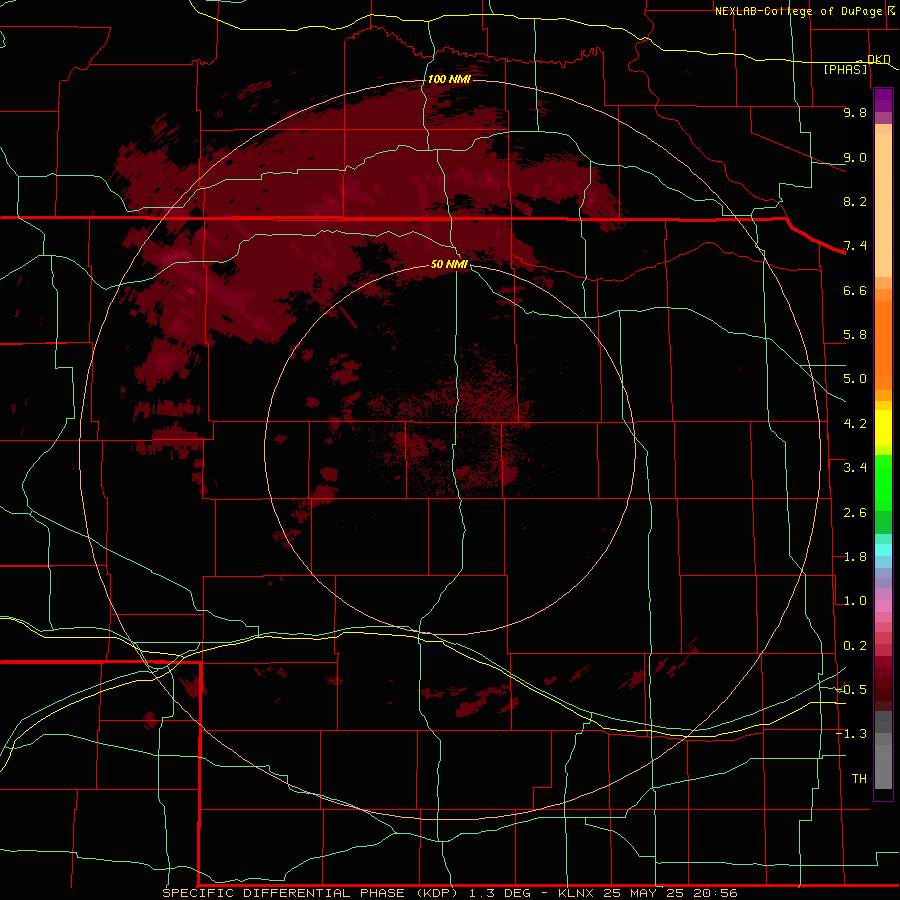Click the -0.5 value on the scale
Screen dimensions: 900x900
852,690
